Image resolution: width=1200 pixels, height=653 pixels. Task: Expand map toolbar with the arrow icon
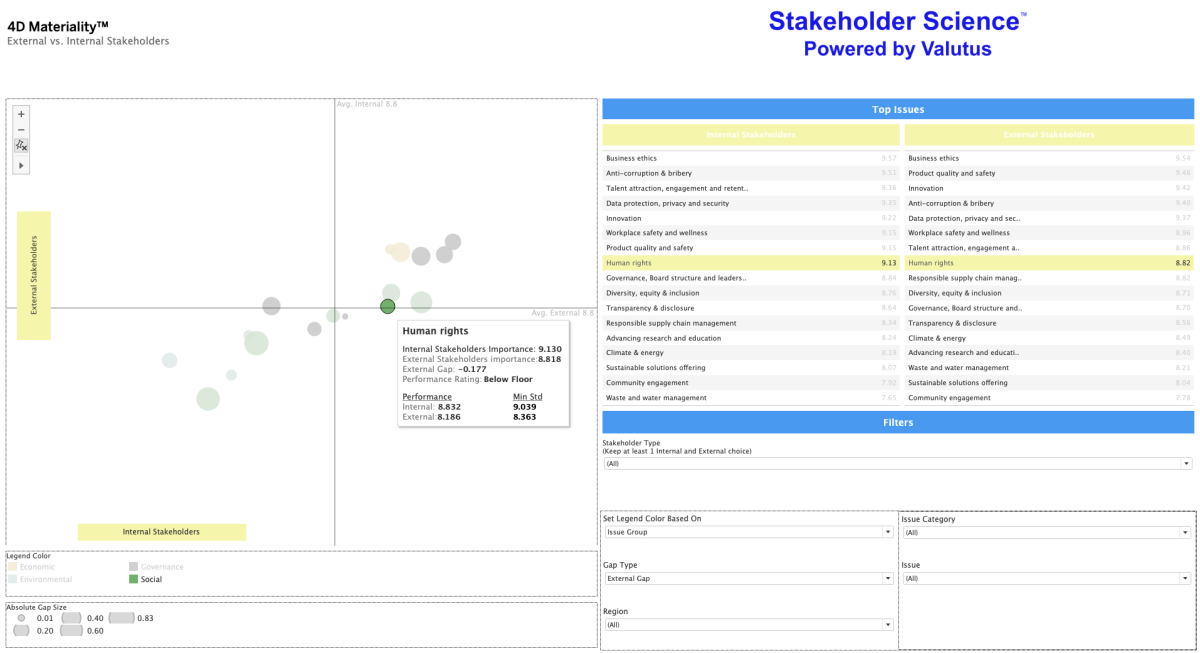[x=22, y=165]
